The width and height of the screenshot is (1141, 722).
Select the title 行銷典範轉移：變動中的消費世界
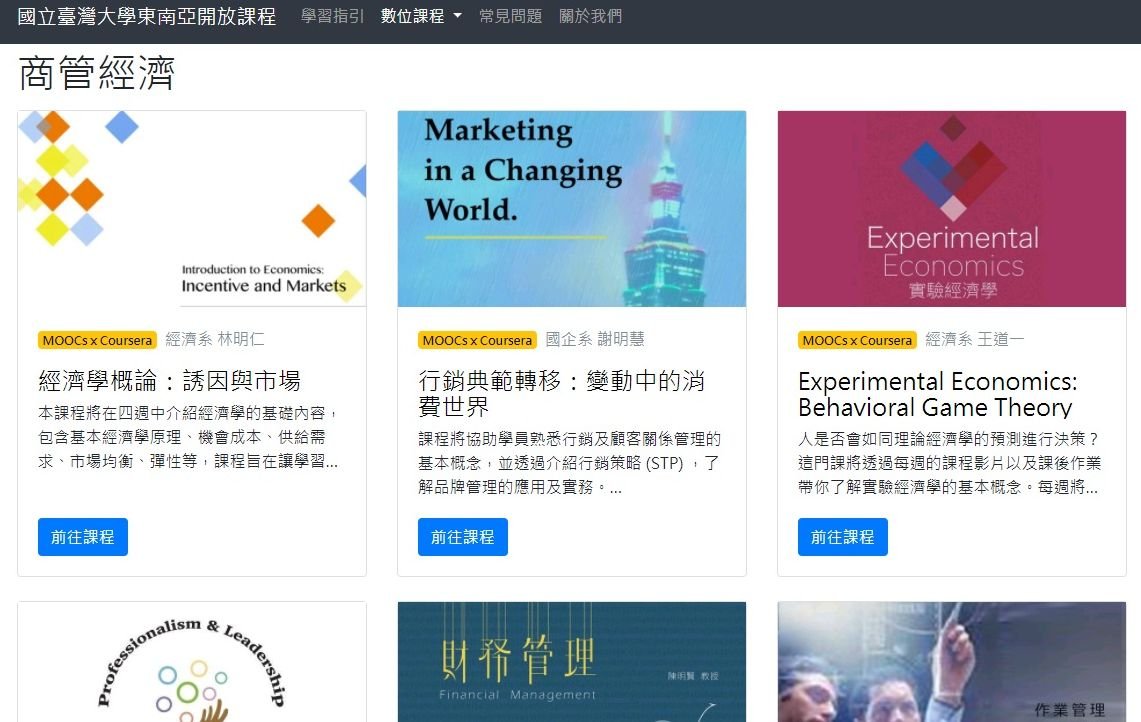coord(562,393)
